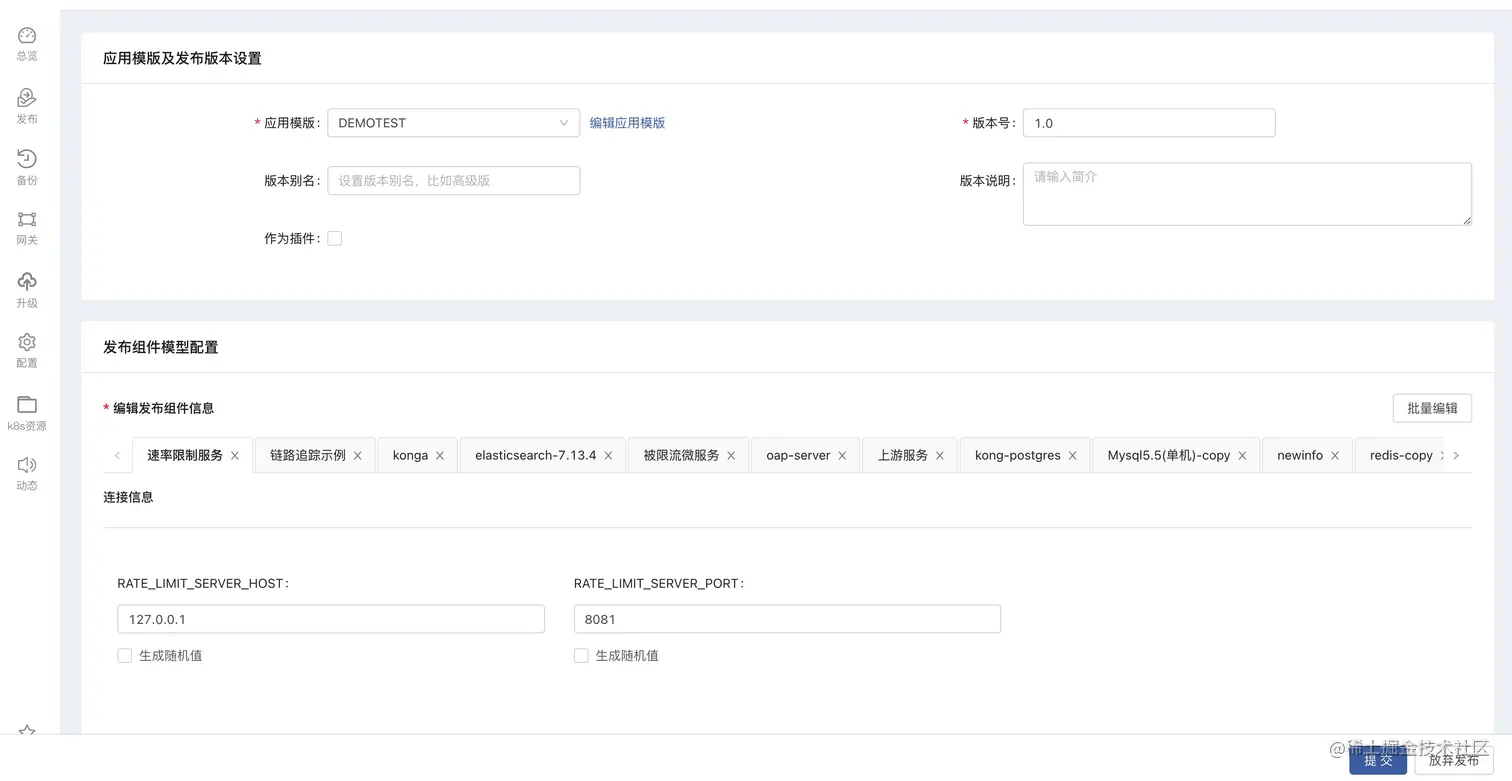This screenshot has width=1512, height=781.
Task: Close the 链路追踪示例 tab
Action: click(358, 456)
